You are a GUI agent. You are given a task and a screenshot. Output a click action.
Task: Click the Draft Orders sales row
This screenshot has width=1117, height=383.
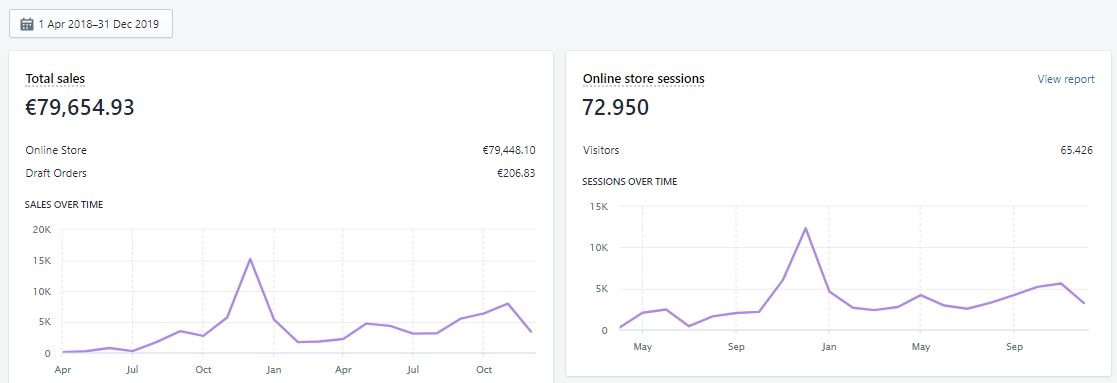point(281,173)
